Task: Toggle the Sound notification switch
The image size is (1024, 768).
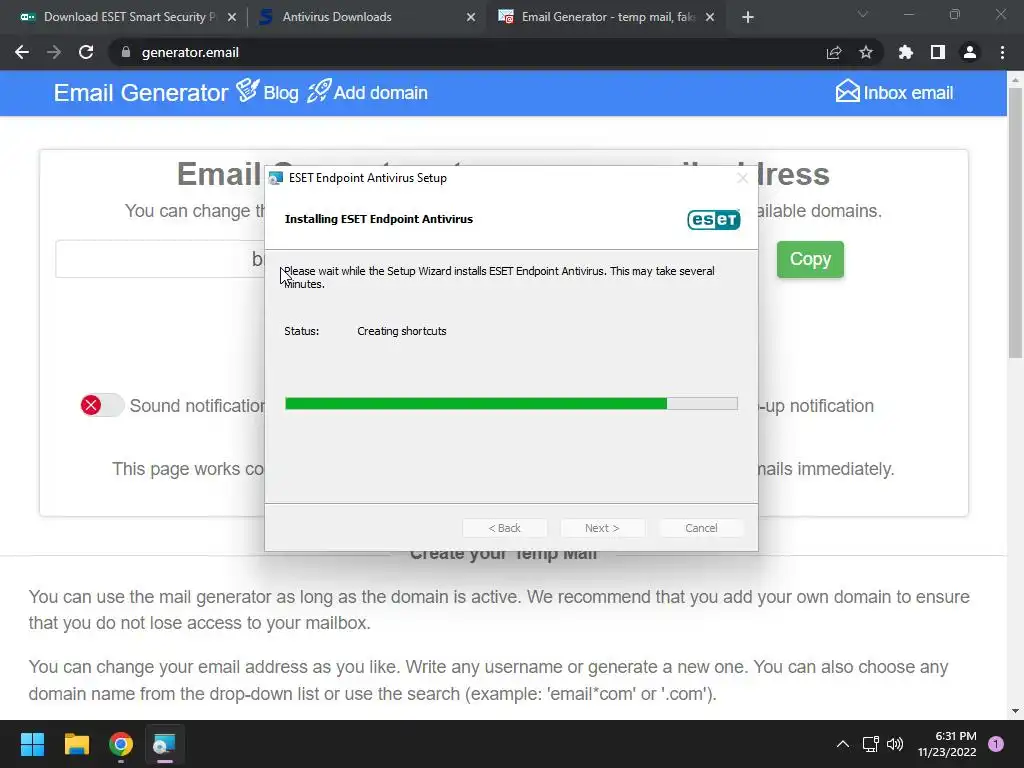Action: click(x=102, y=406)
